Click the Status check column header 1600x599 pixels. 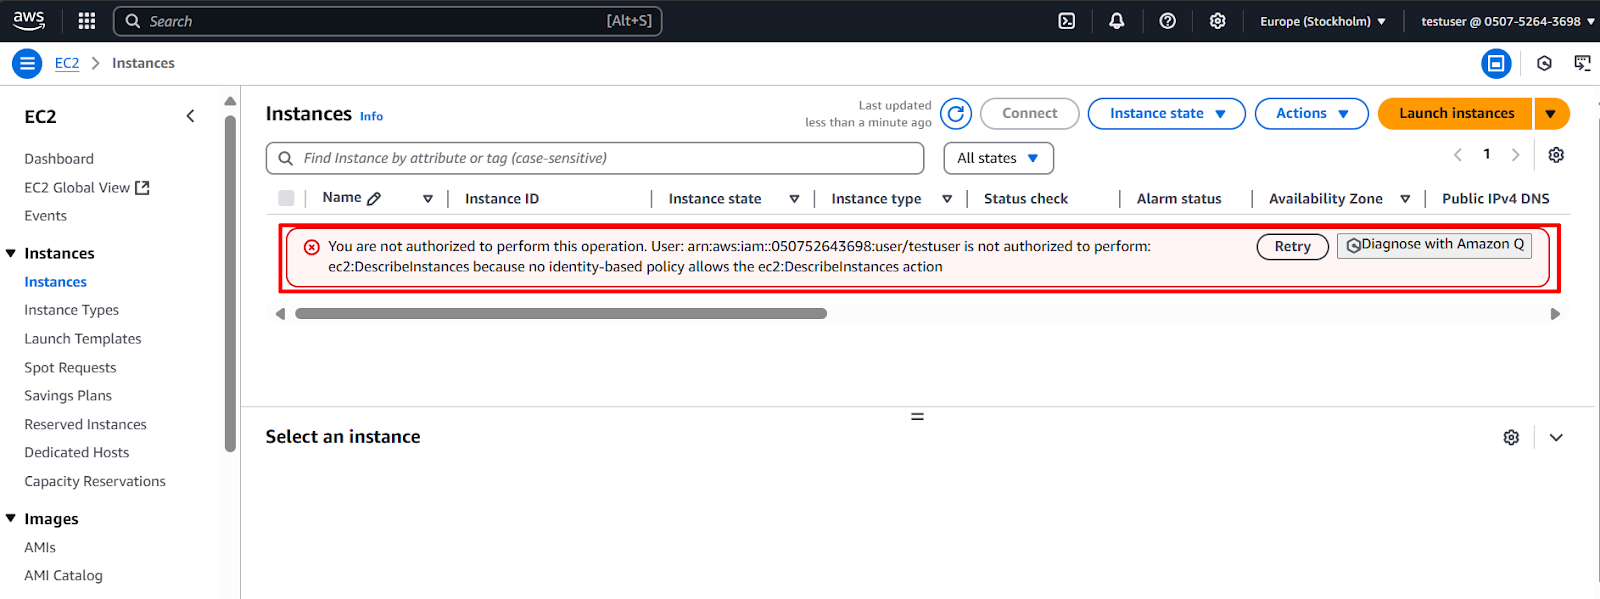[x=1026, y=199]
